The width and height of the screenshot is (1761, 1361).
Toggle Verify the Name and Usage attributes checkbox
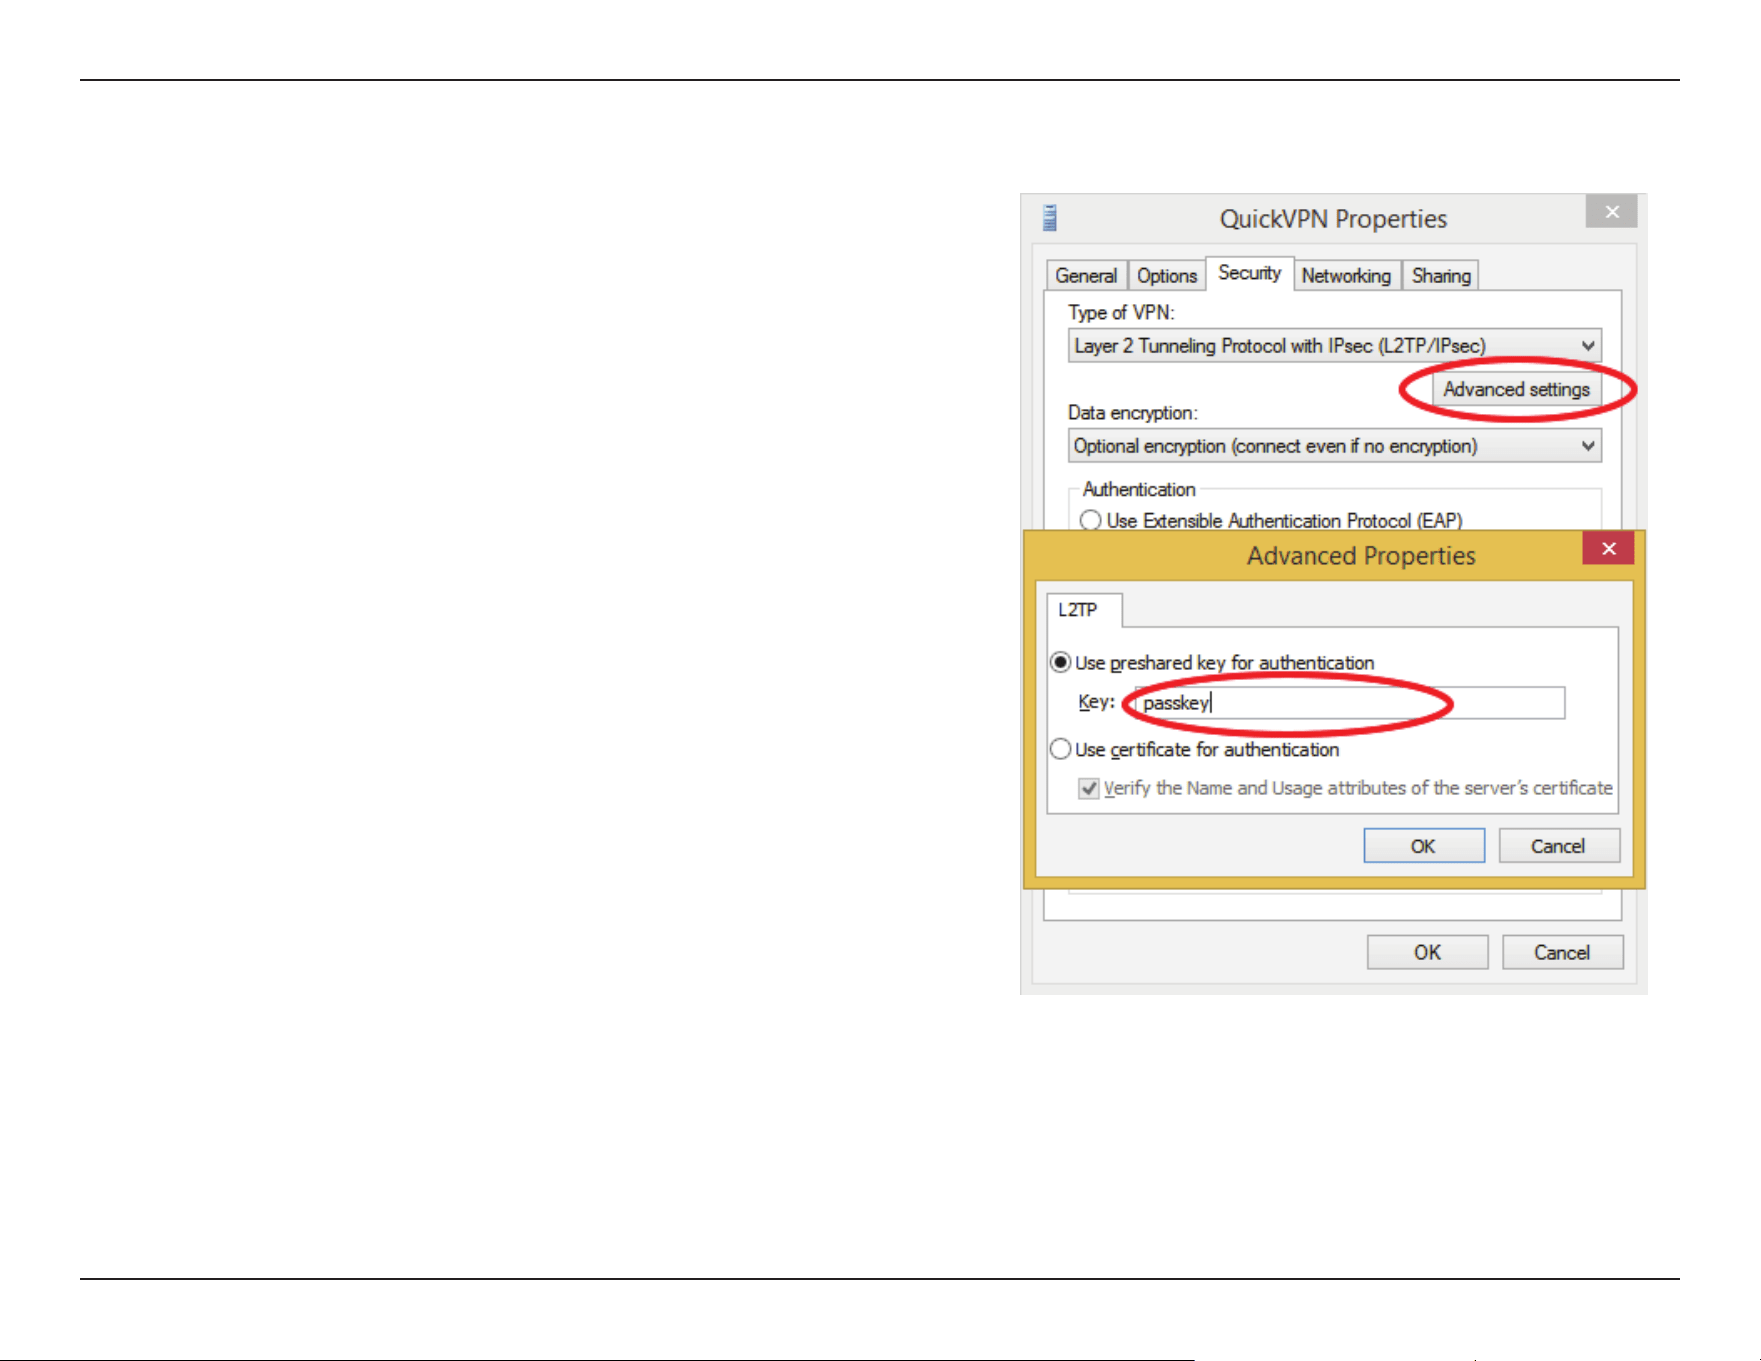(1089, 788)
